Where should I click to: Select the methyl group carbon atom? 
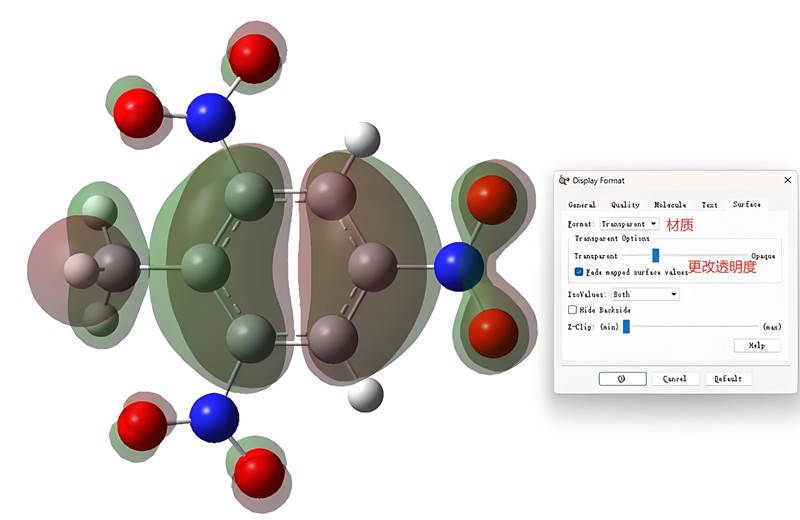[x=115, y=270]
